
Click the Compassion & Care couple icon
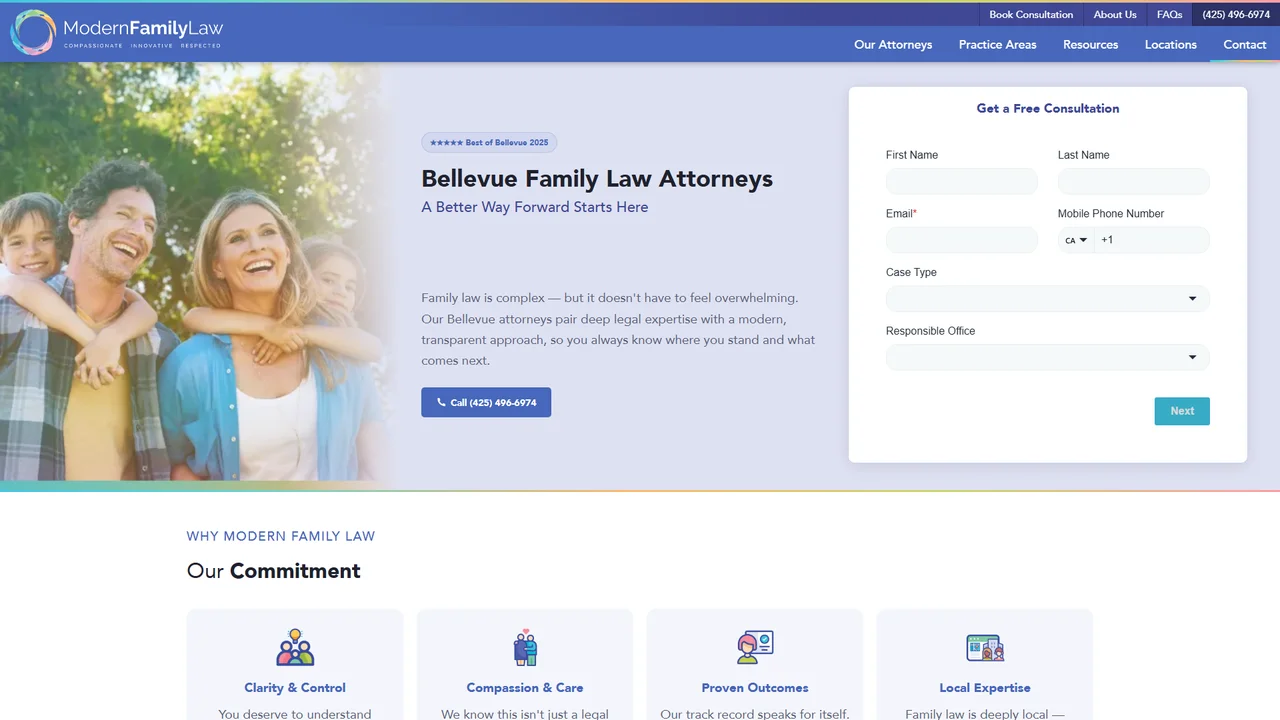[525, 648]
